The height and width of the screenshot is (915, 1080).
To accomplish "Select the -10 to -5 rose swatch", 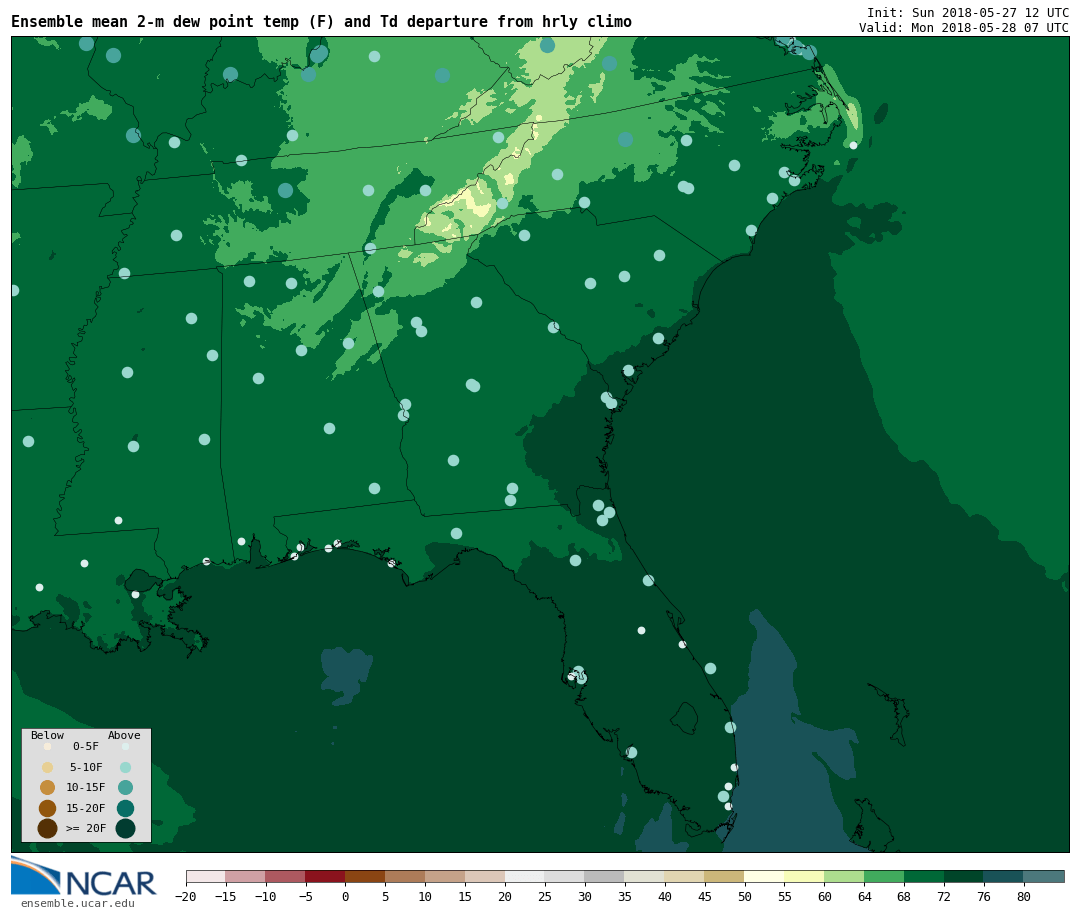I will click(286, 876).
